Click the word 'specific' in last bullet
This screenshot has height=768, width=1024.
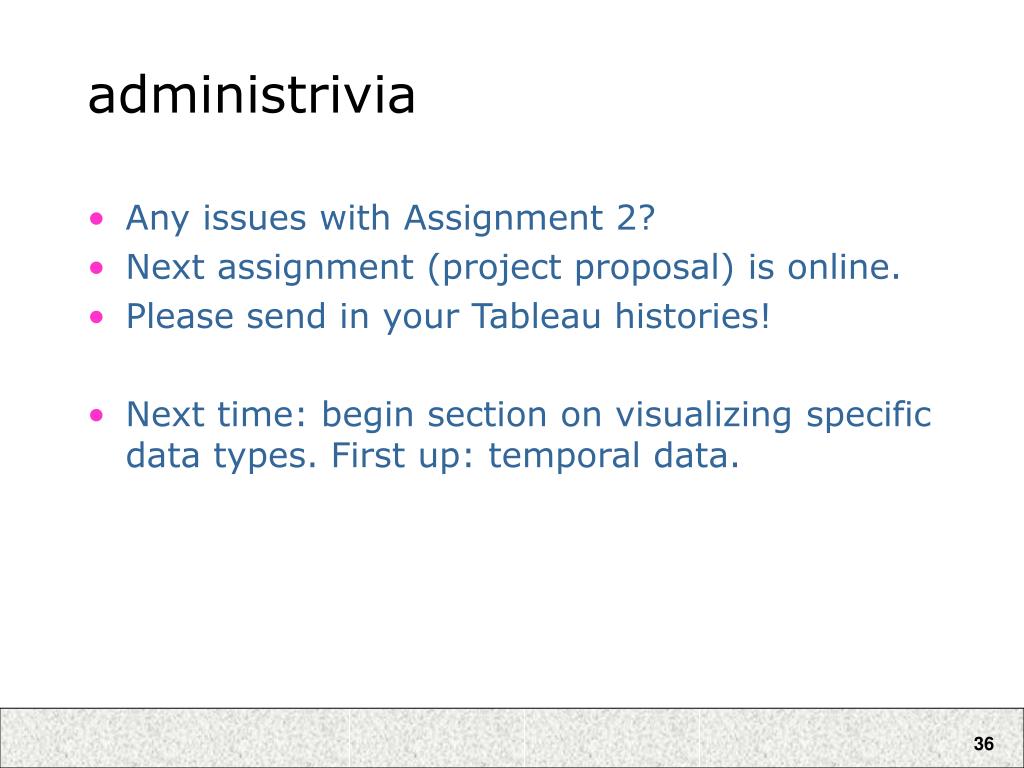pyautogui.click(x=869, y=415)
